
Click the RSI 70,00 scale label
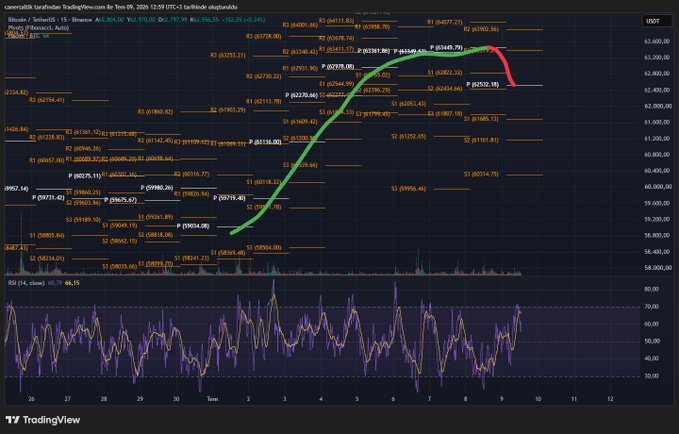click(652, 307)
